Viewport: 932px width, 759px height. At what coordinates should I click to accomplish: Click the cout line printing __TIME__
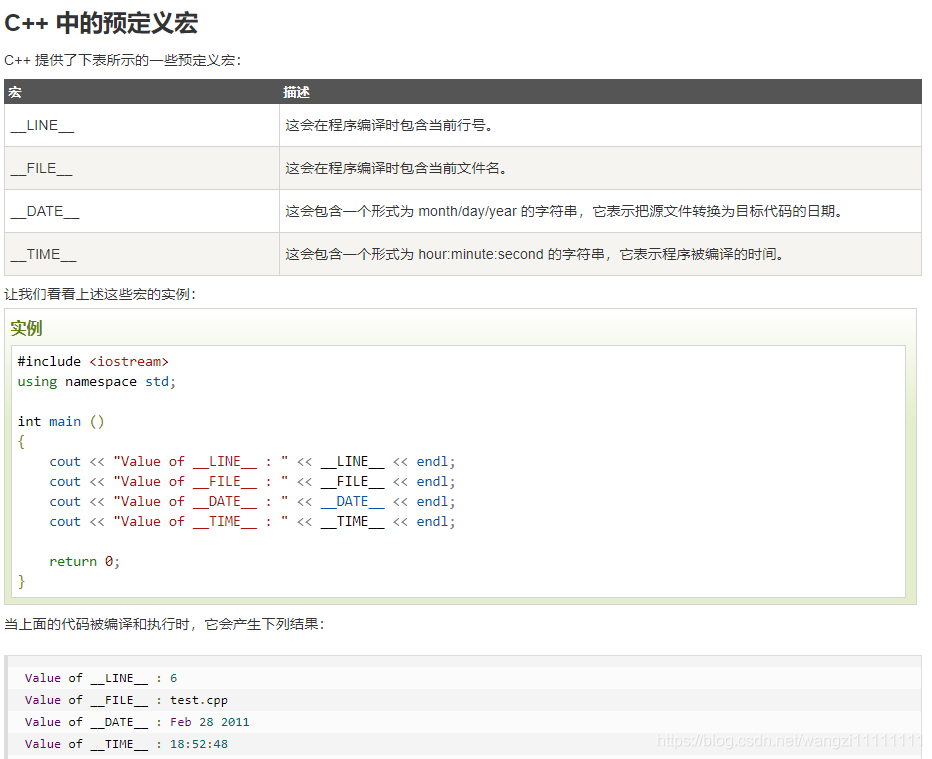point(252,521)
